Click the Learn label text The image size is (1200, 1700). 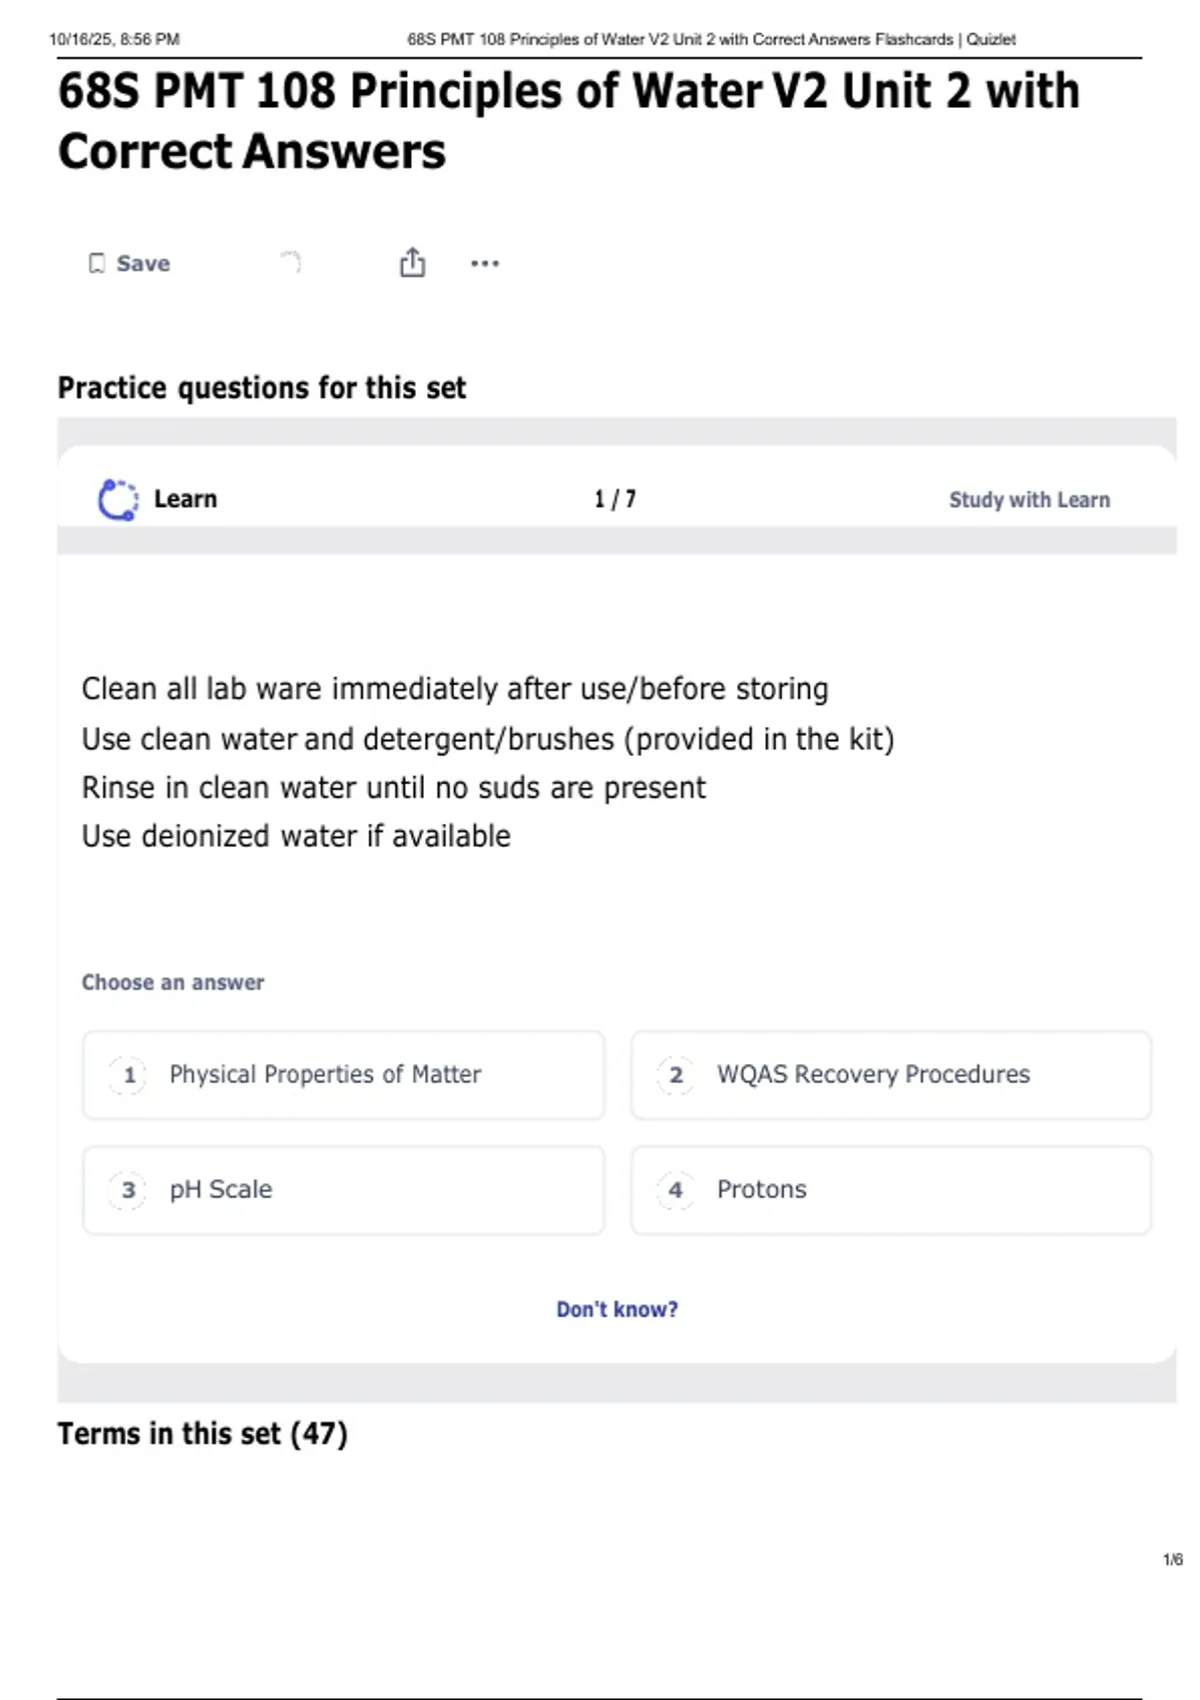pos(185,499)
